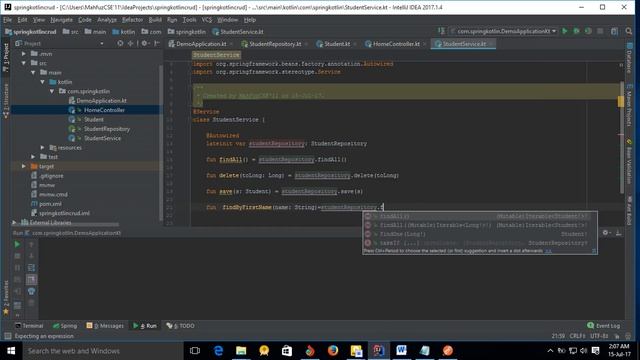Click Run with Coverage icon in top toolbar
This screenshot has height=360, width=640.
(588, 31)
